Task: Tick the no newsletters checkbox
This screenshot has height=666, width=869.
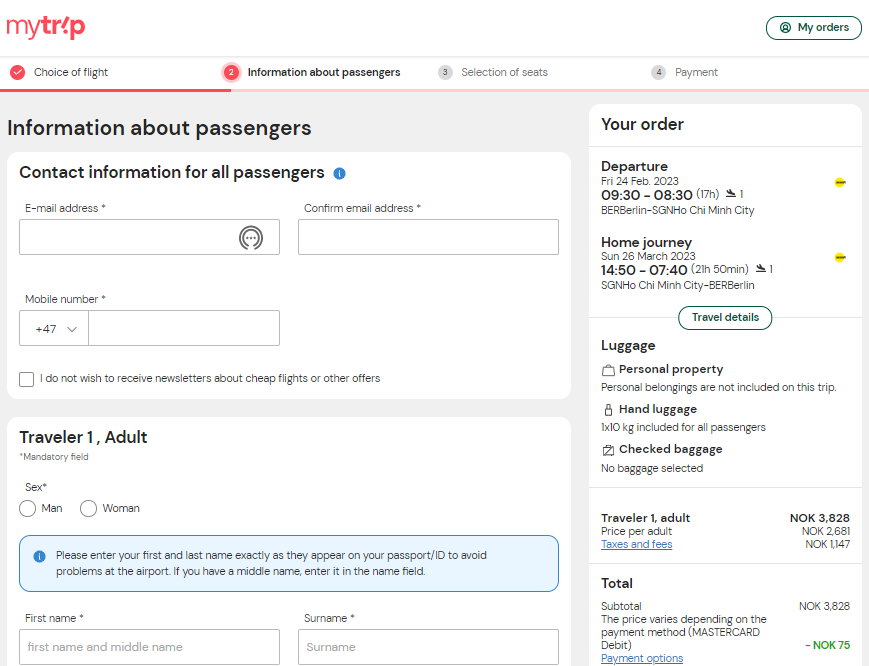Action: (27, 379)
